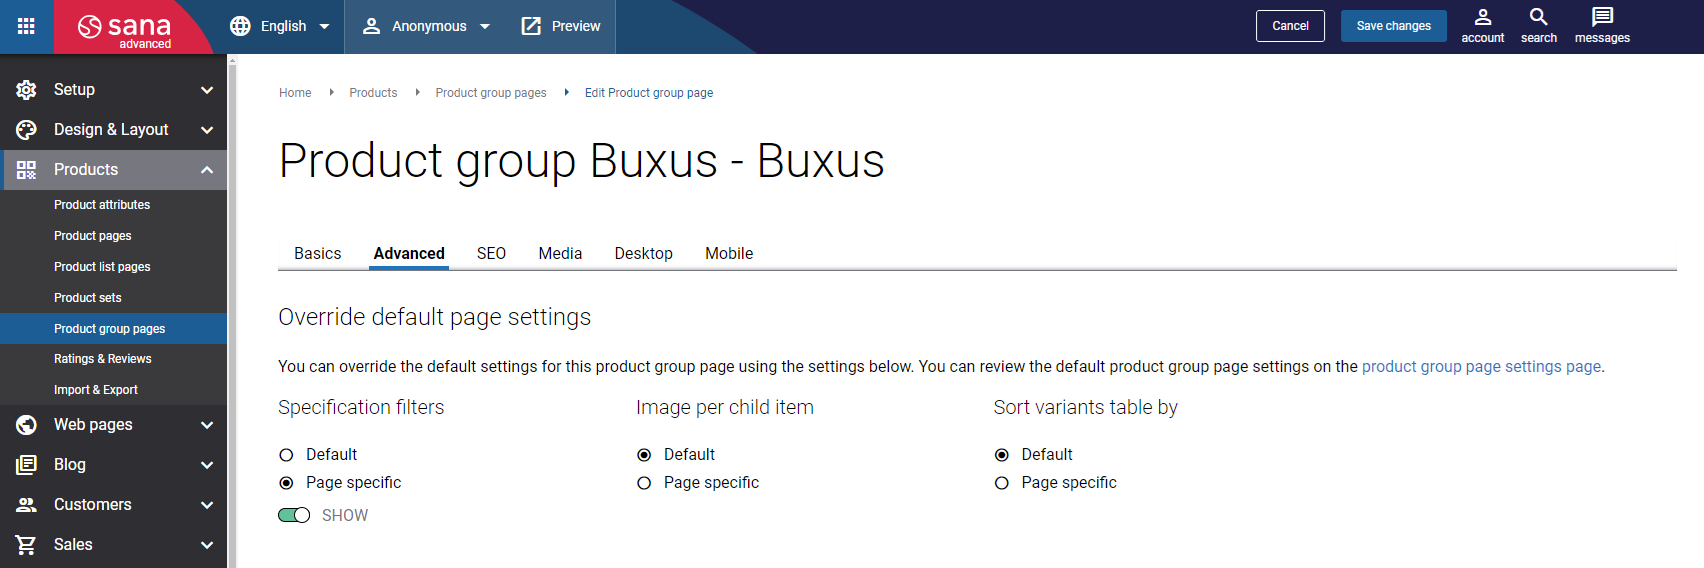Switch to the Advanced tab
The width and height of the screenshot is (1704, 568).
coord(409,254)
